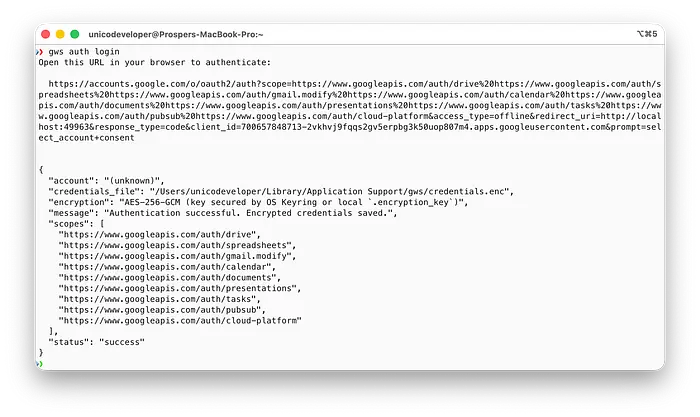Click the yellow minimize window button
The image size is (700, 417).
60,34
